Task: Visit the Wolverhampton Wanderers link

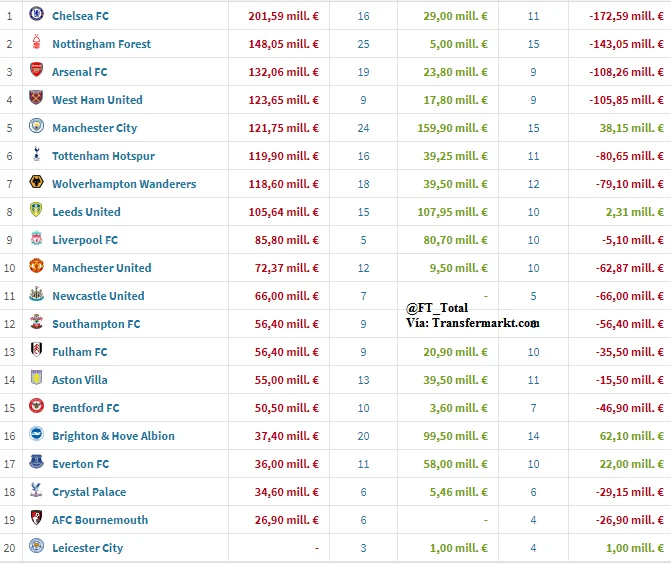Action: pos(124,184)
